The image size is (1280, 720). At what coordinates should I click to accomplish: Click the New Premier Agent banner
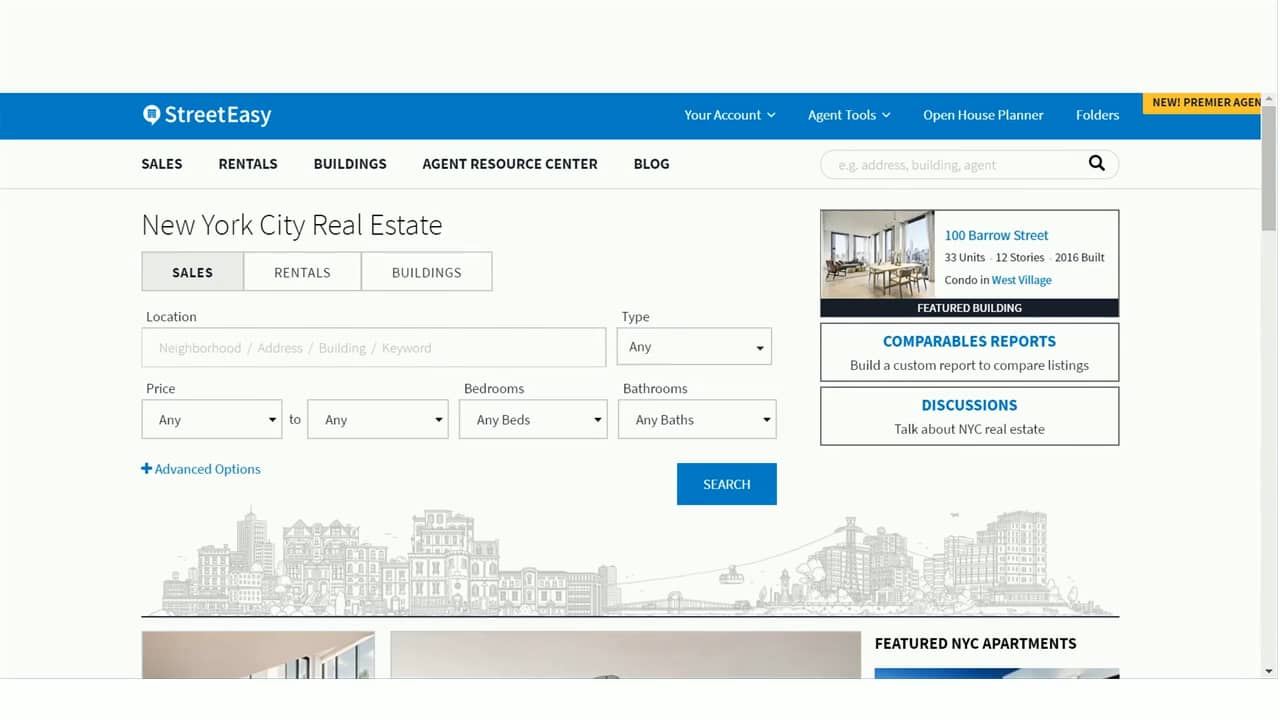[x=1202, y=103]
